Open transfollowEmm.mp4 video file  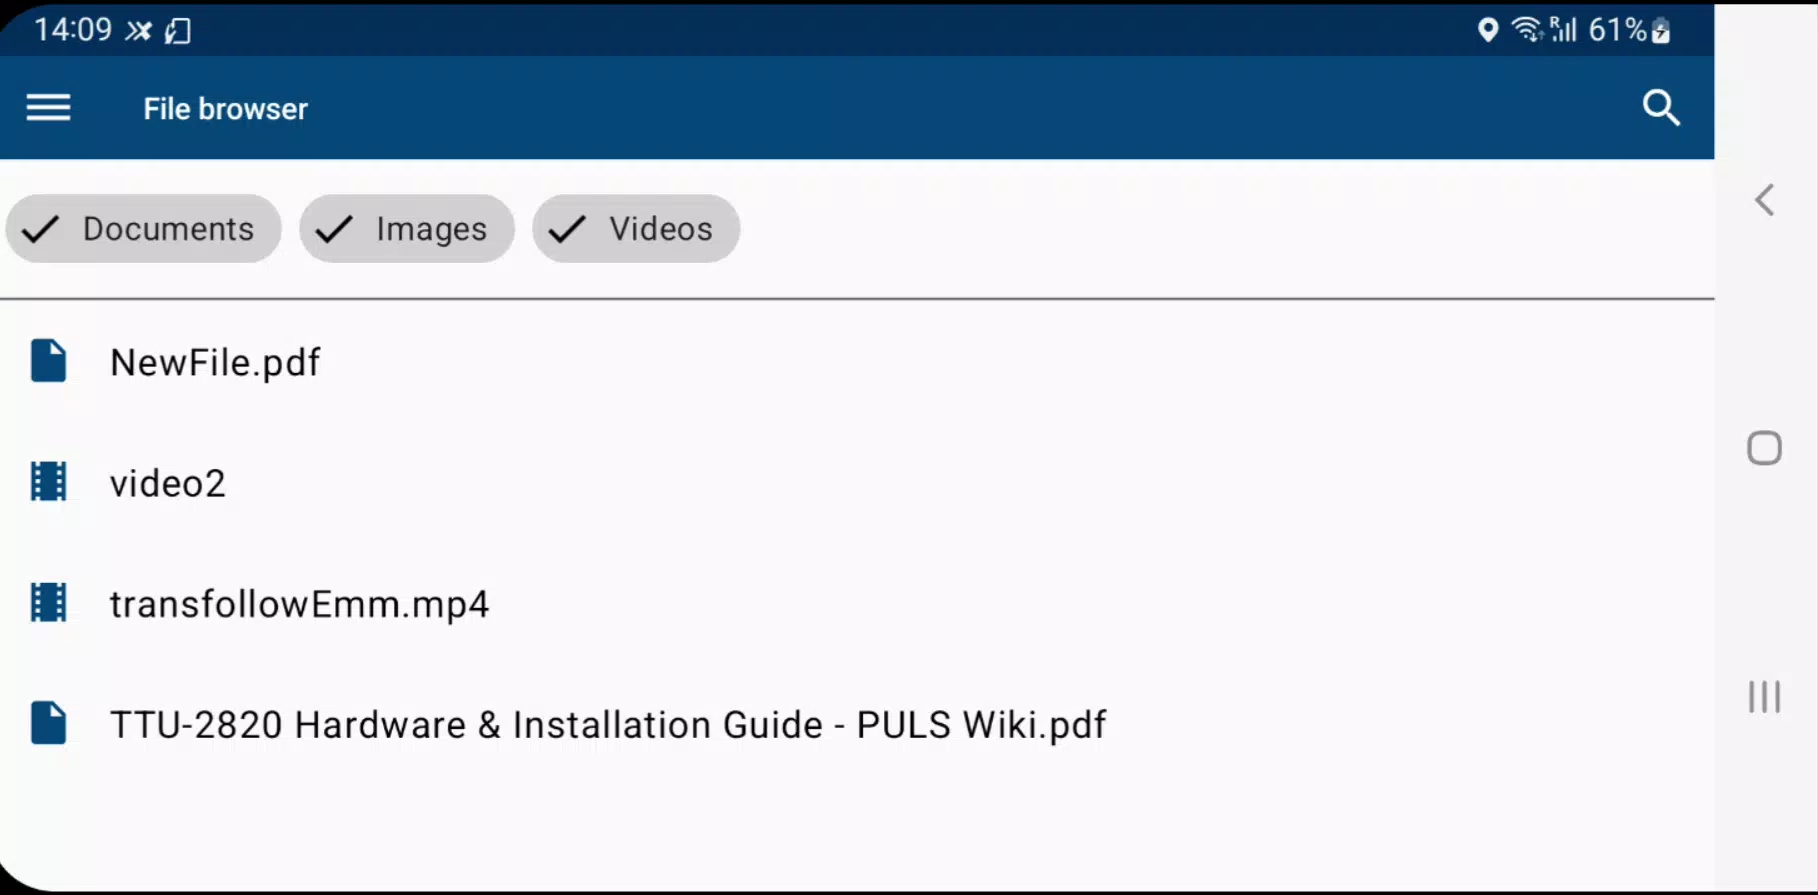[857, 604]
